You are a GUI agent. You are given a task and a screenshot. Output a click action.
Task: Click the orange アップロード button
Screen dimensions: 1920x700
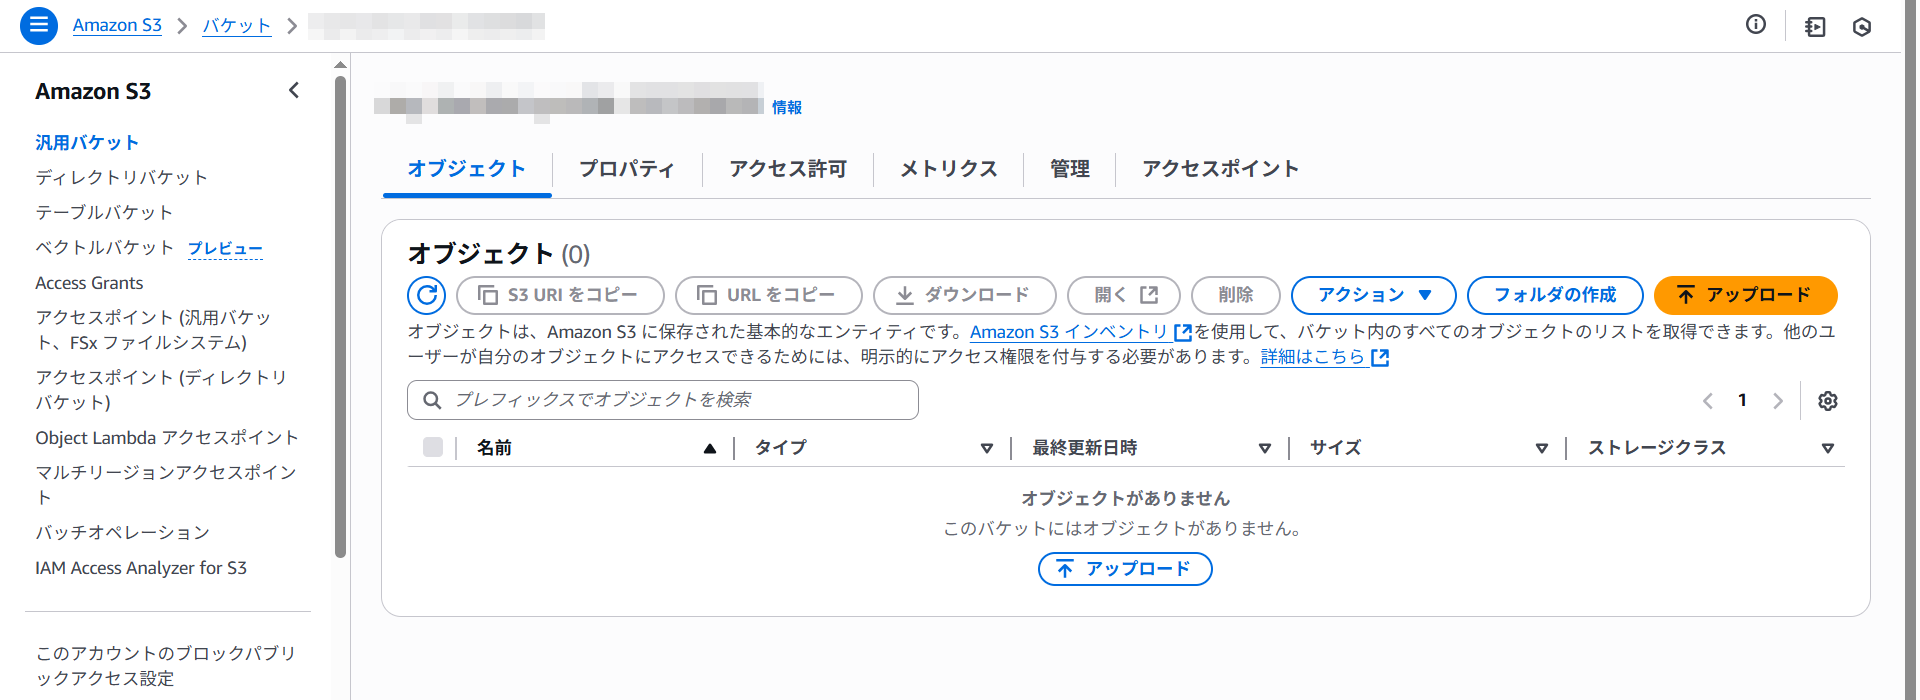point(1745,295)
